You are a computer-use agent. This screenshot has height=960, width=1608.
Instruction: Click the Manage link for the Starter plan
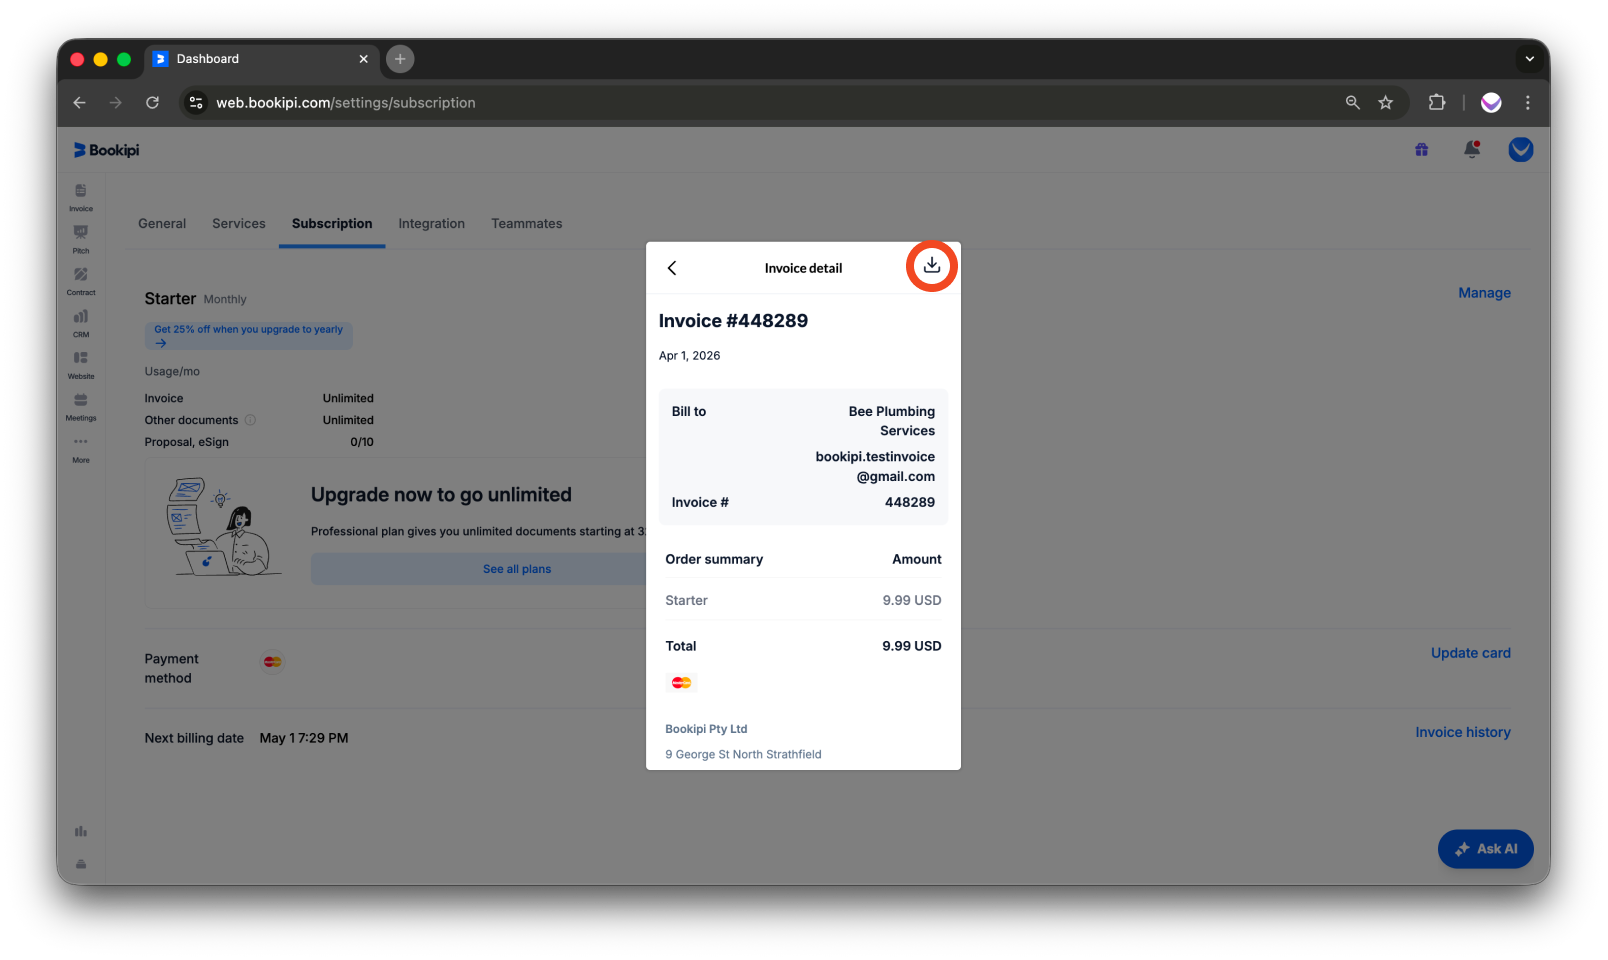click(x=1484, y=292)
